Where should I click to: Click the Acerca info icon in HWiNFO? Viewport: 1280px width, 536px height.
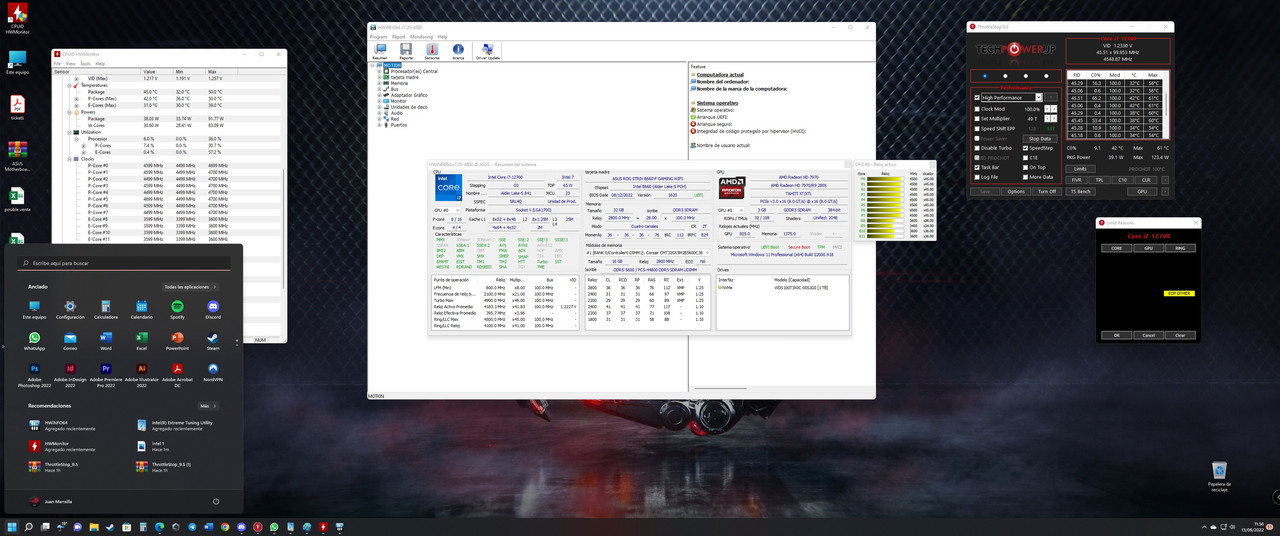[x=458, y=51]
